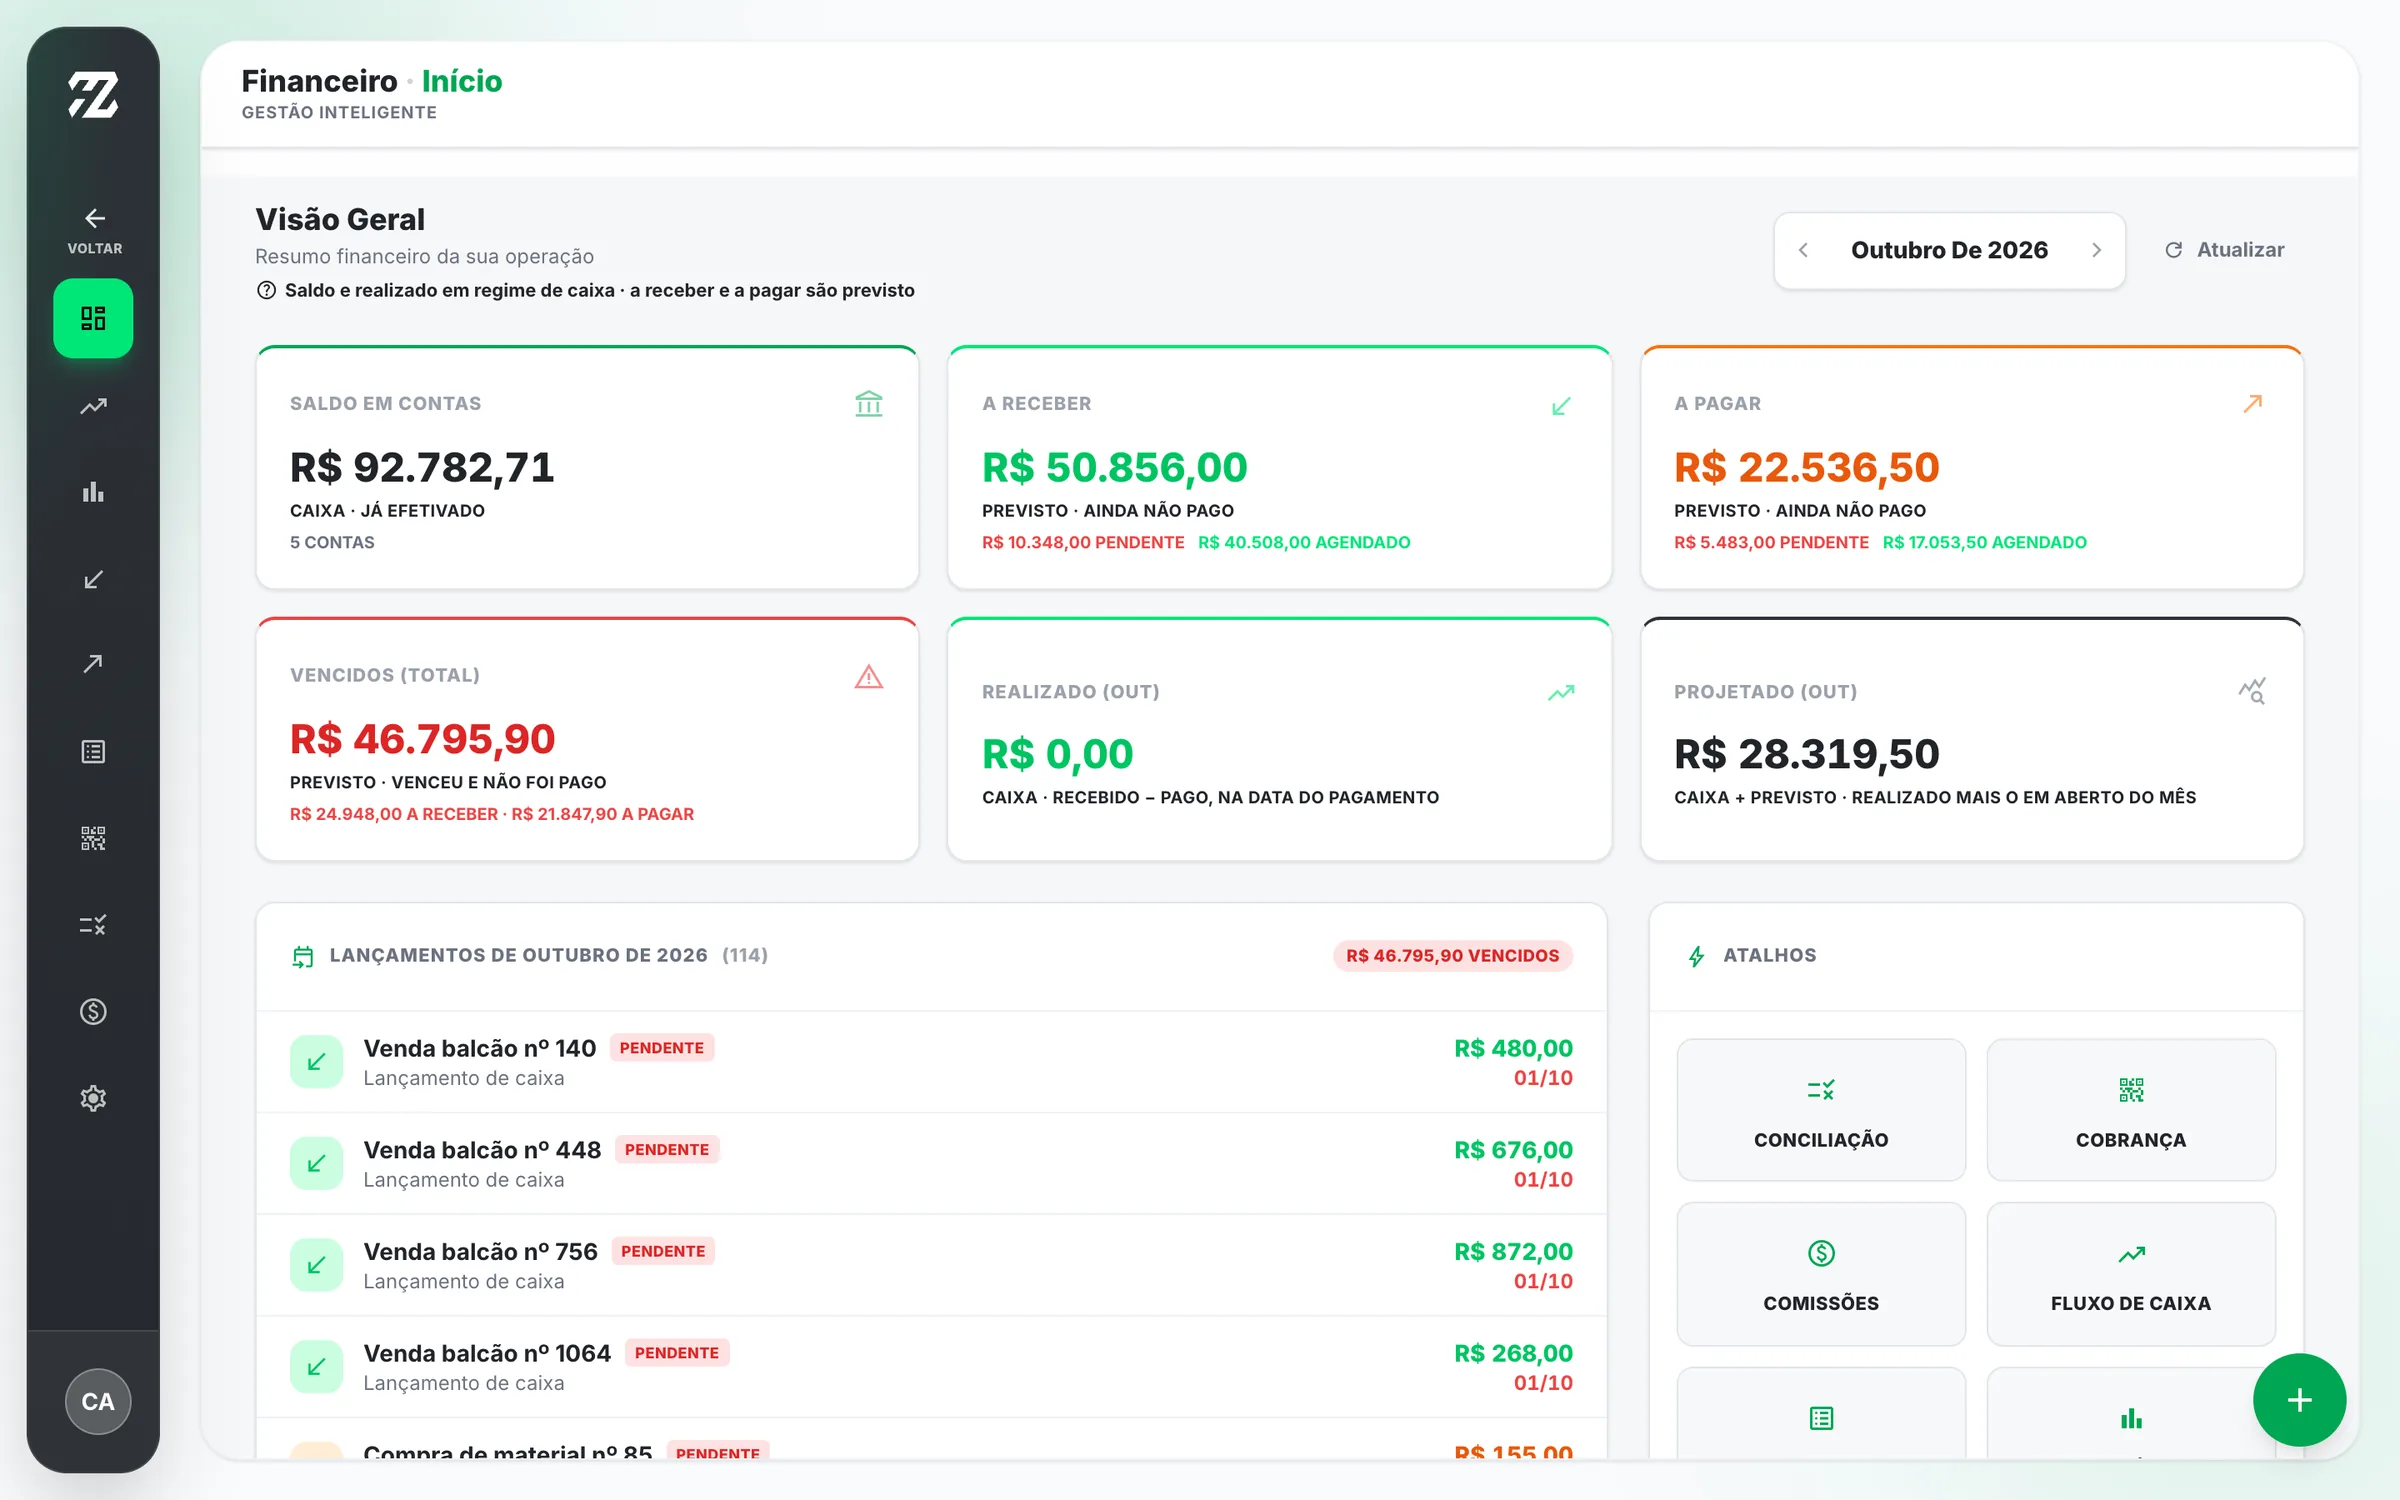
Task: Click the A Receber card value R$ 50.856,00
Action: coord(1114,467)
